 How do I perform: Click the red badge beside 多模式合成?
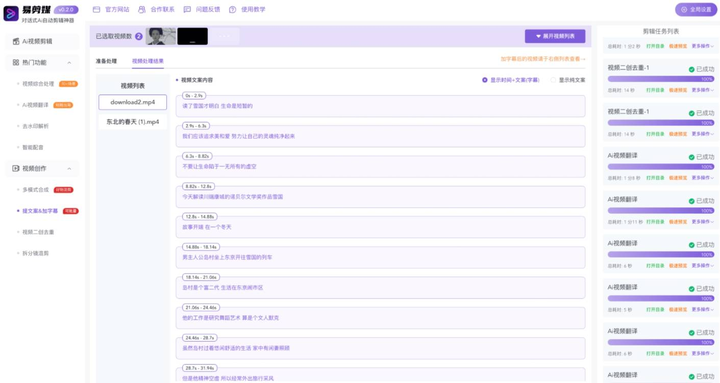[x=63, y=190]
